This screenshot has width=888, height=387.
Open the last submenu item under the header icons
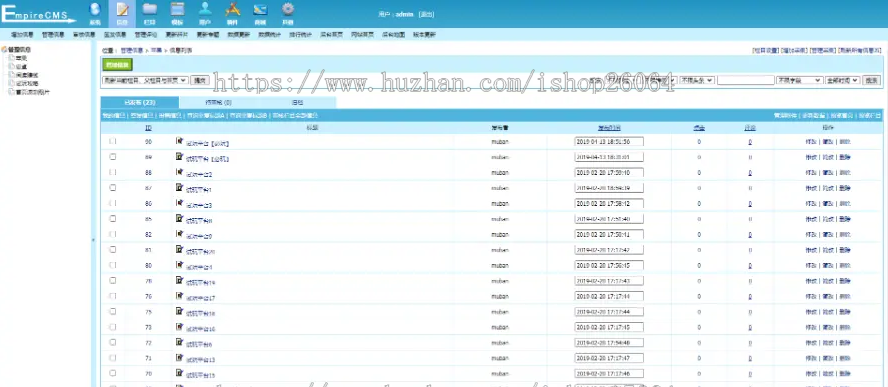[x=424, y=35]
